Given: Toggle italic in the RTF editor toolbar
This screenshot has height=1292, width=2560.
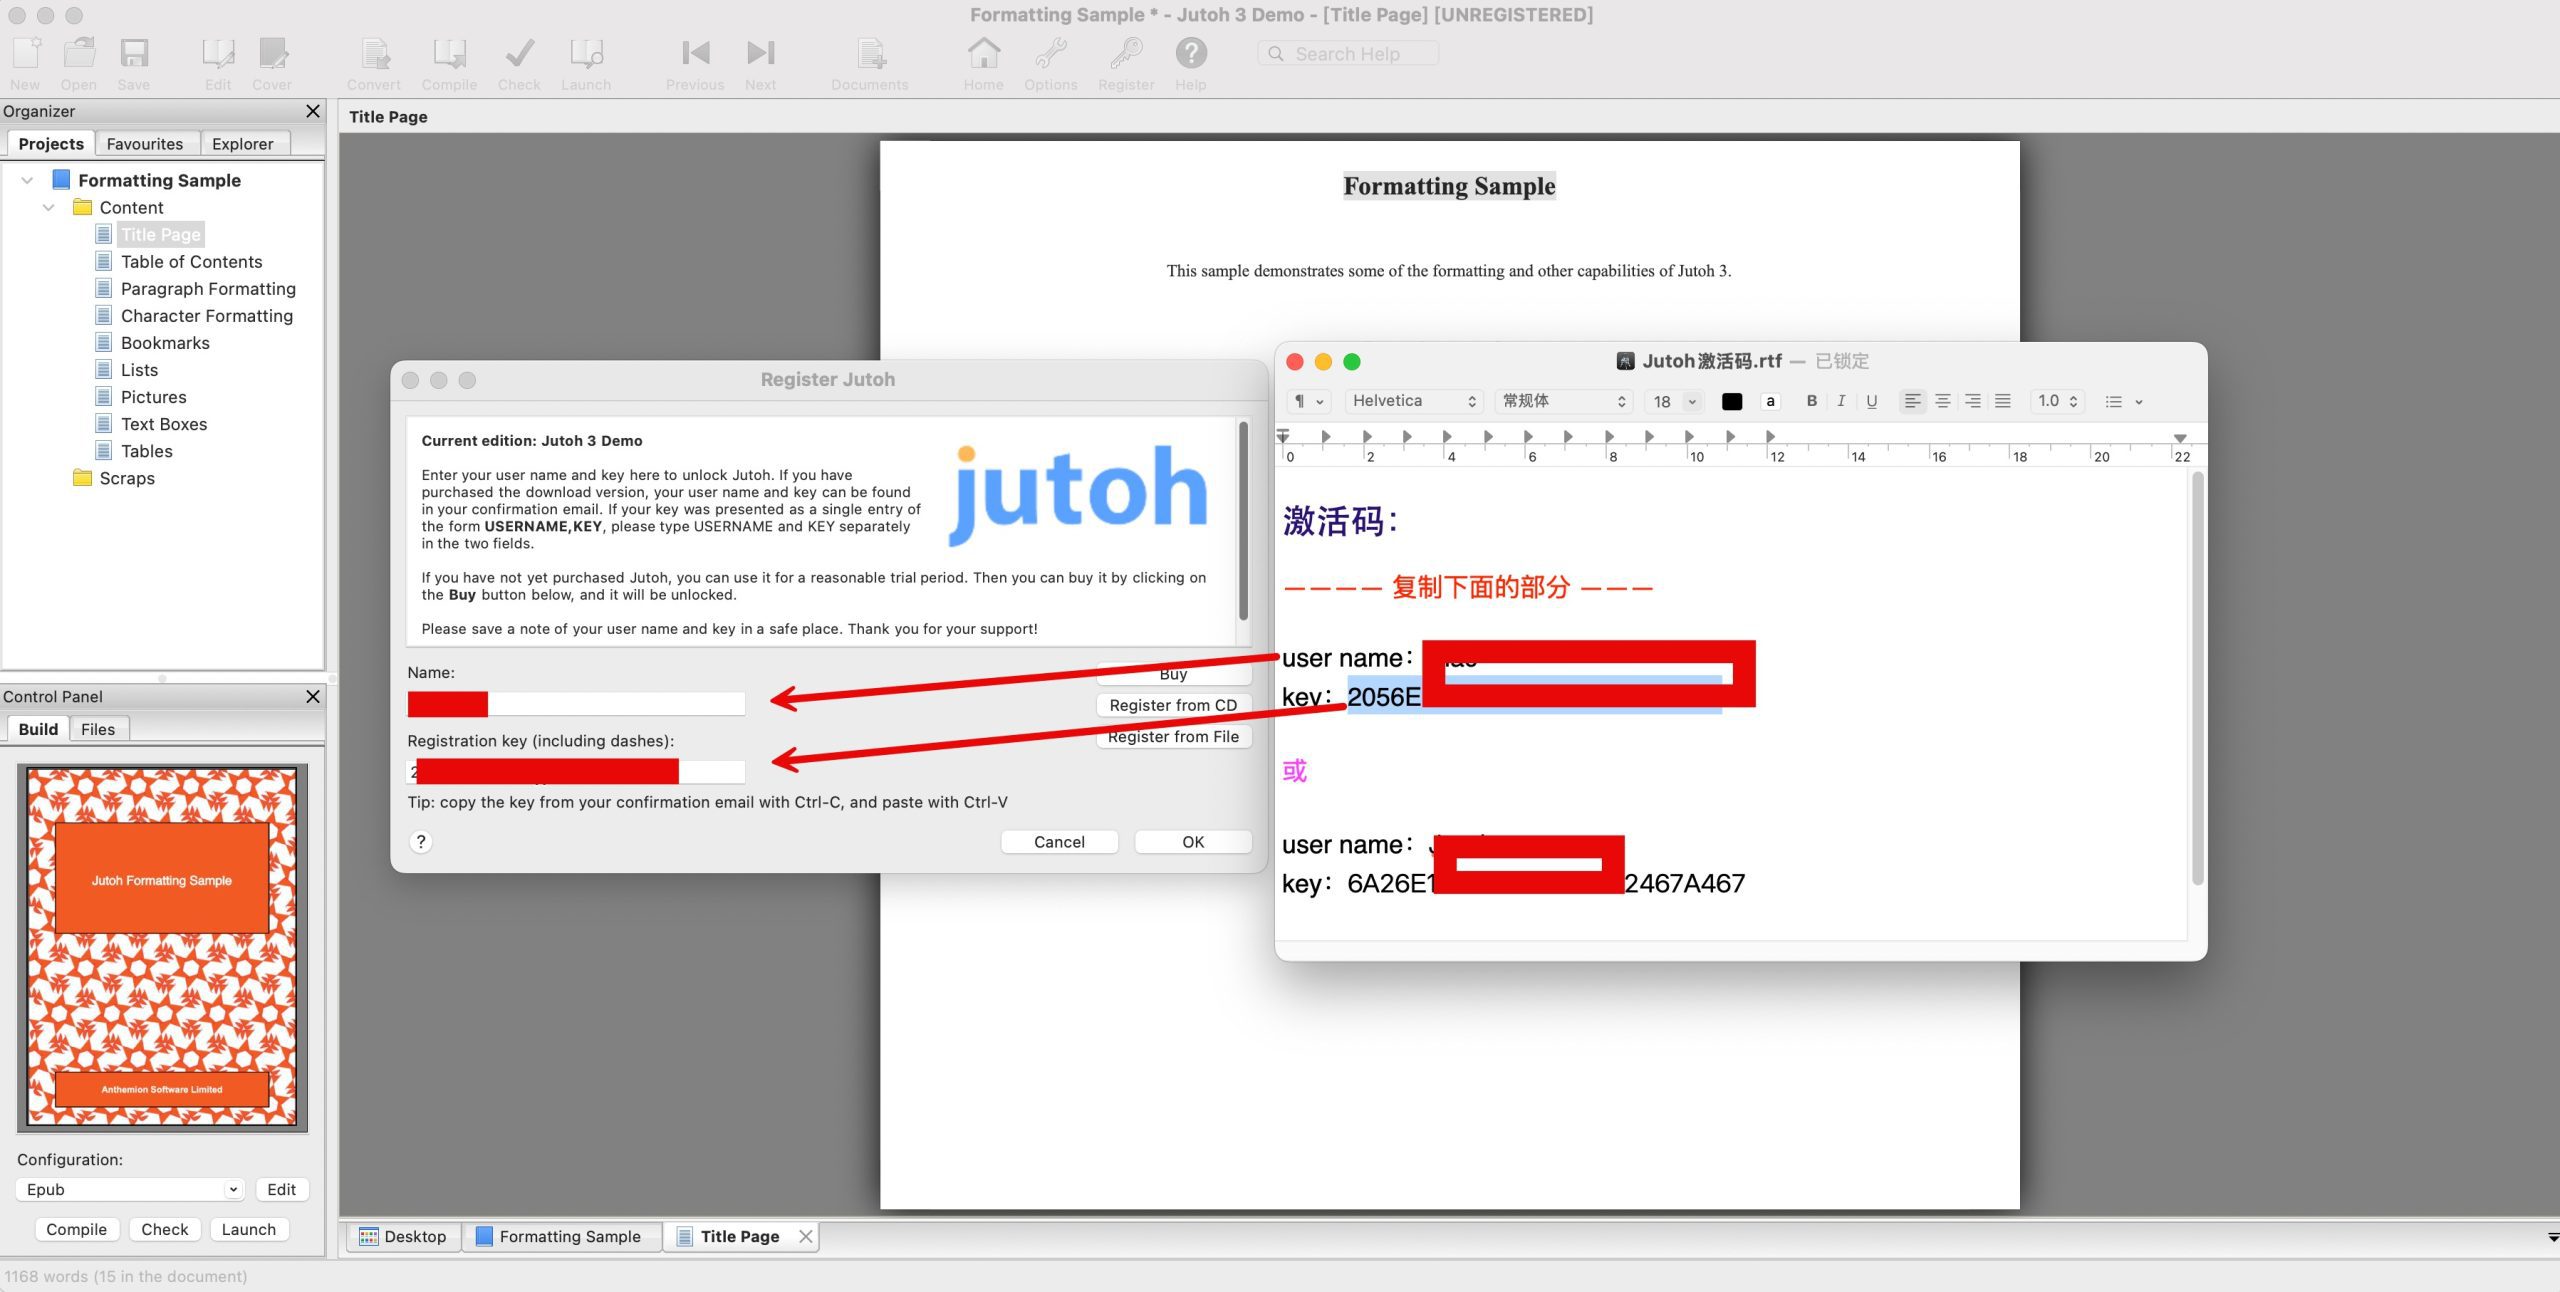Looking at the screenshot, I should tap(1841, 401).
